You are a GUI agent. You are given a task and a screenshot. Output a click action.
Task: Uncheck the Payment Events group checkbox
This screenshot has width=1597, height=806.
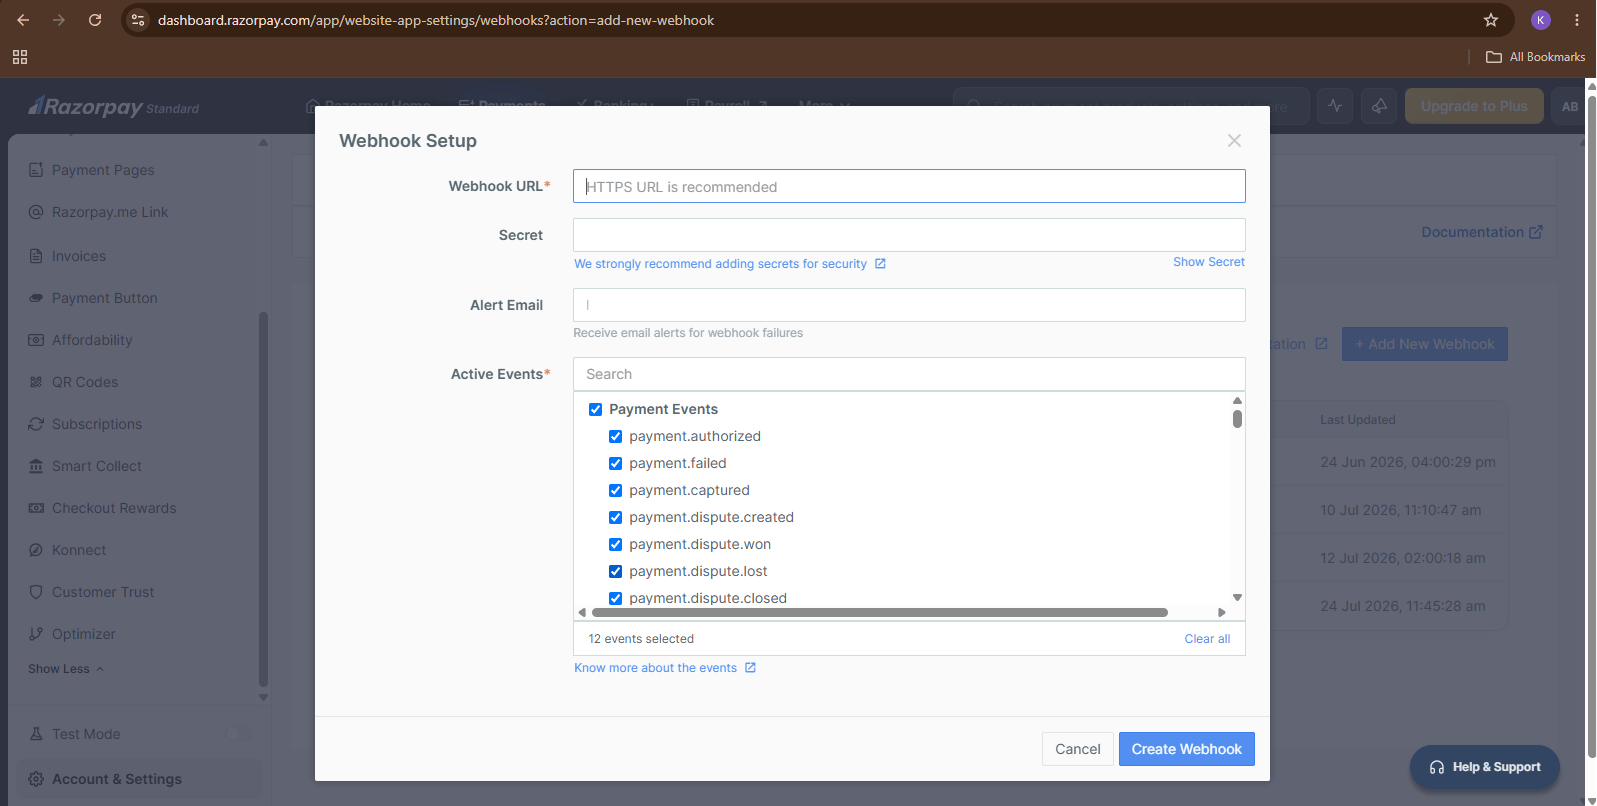tap(595, 409)
